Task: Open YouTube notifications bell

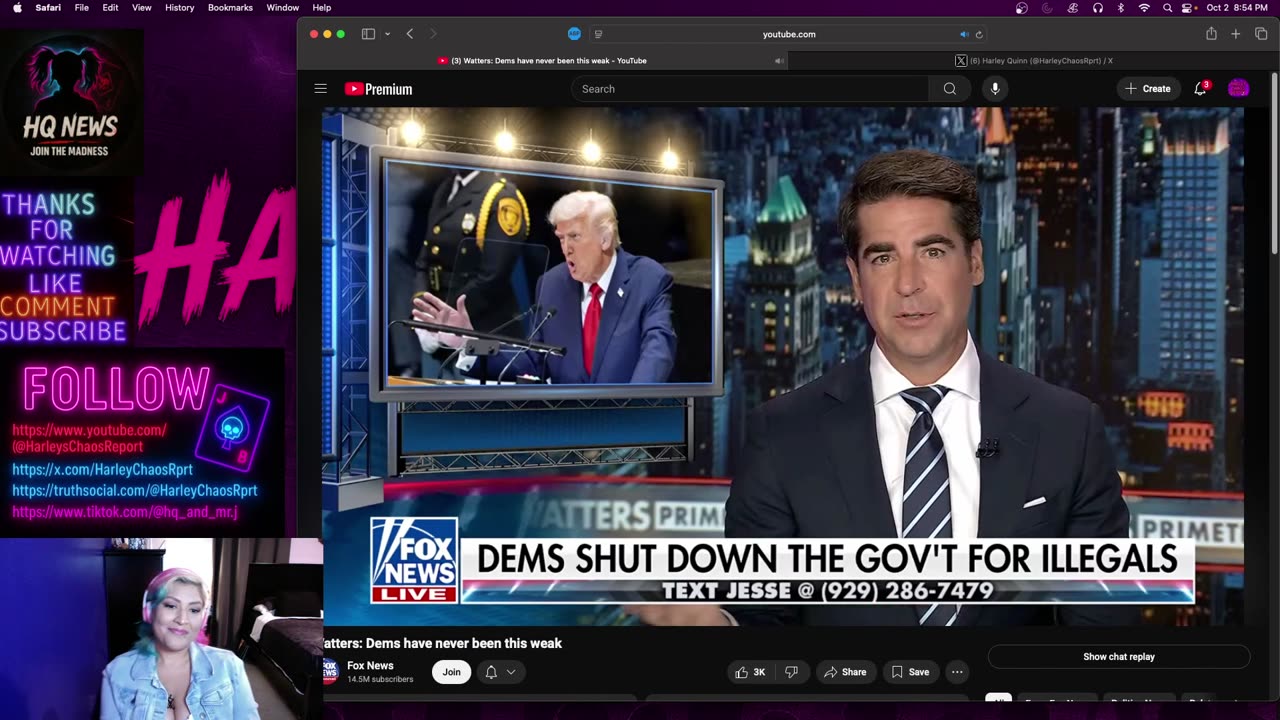Action: [x=1200, y=88]
